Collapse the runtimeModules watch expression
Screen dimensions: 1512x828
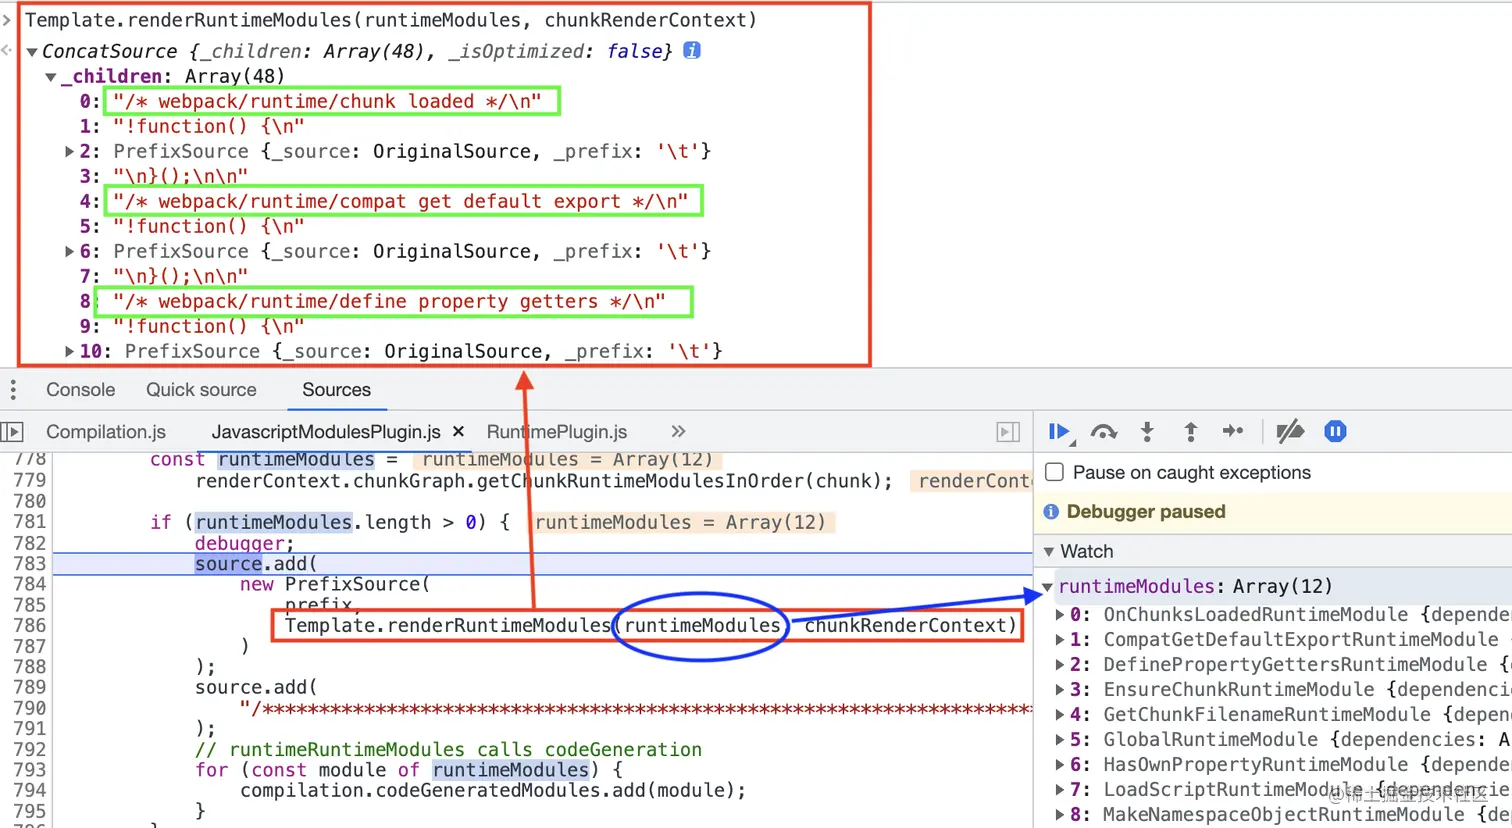click(x=1047, y=587)
